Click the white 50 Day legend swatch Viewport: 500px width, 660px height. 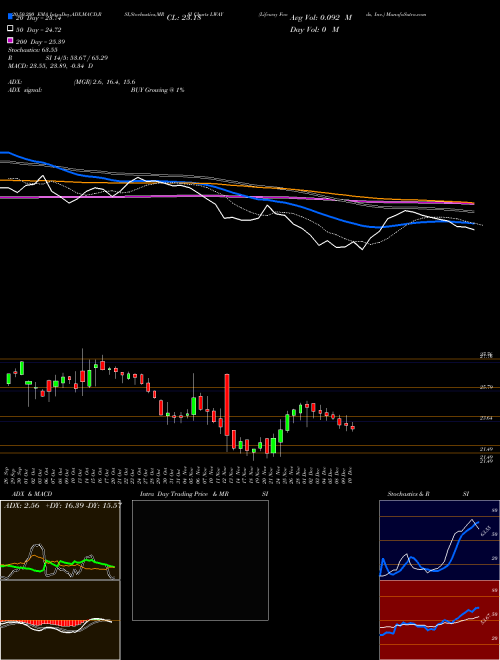click(10, 29)
